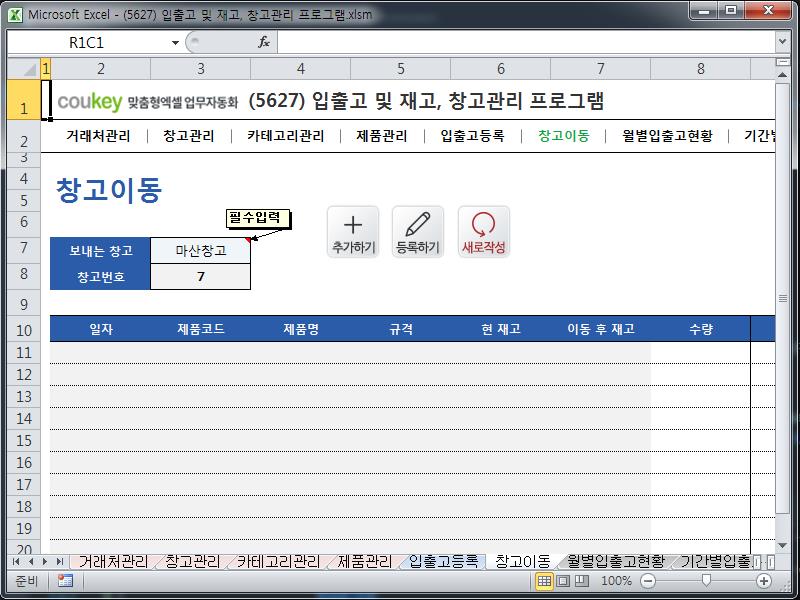The width and height of the screenshot is (800, 600).
Task: Minimize the Excel window
Action: tap(704, 10)
